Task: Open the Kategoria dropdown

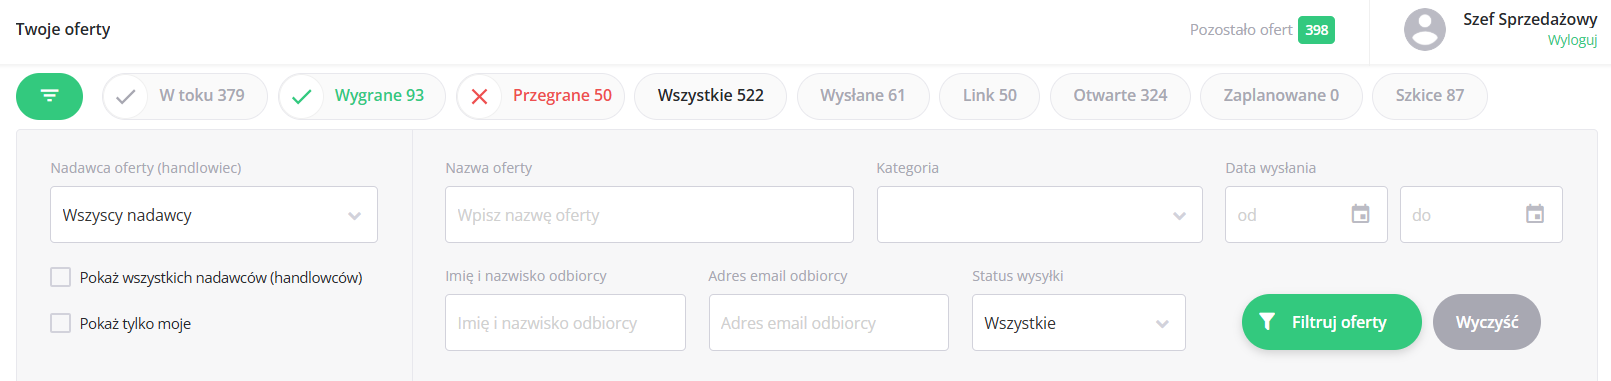Action: [1039, 214]
